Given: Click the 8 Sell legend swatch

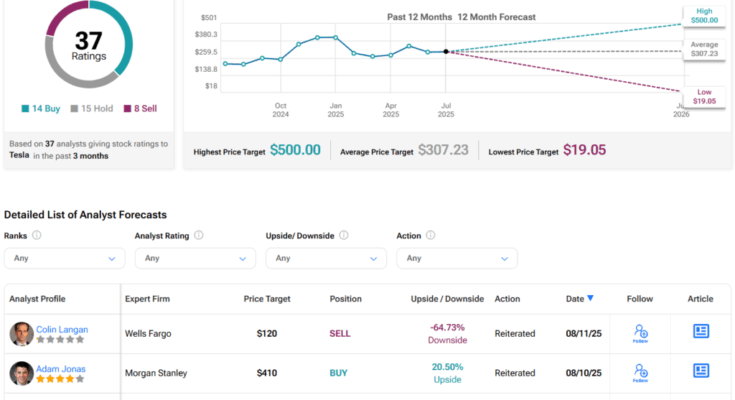Looking at the screenshot, I should pos(127,109).
